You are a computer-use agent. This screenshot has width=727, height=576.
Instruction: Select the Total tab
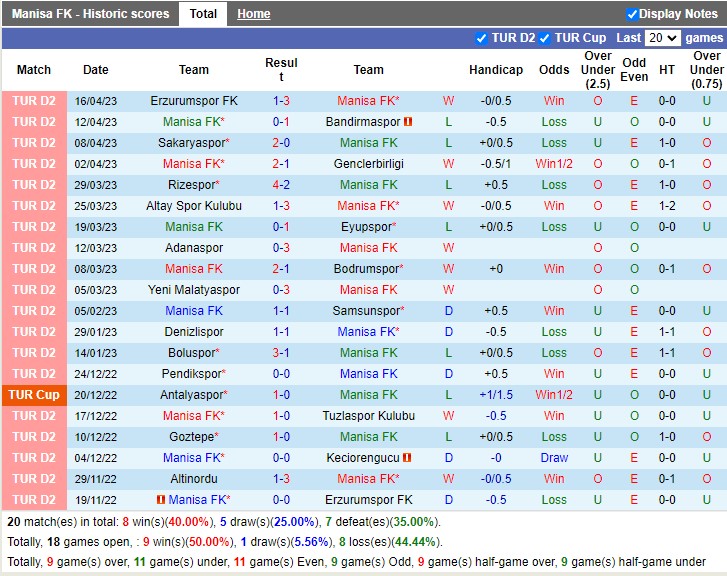click(x=203, y=14)
